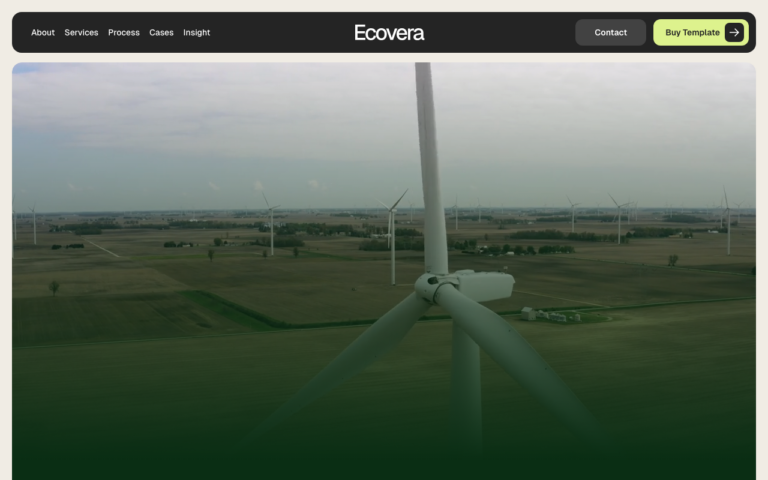Visit the Insight nav link
768x480 pixels.
coord(196,32)
